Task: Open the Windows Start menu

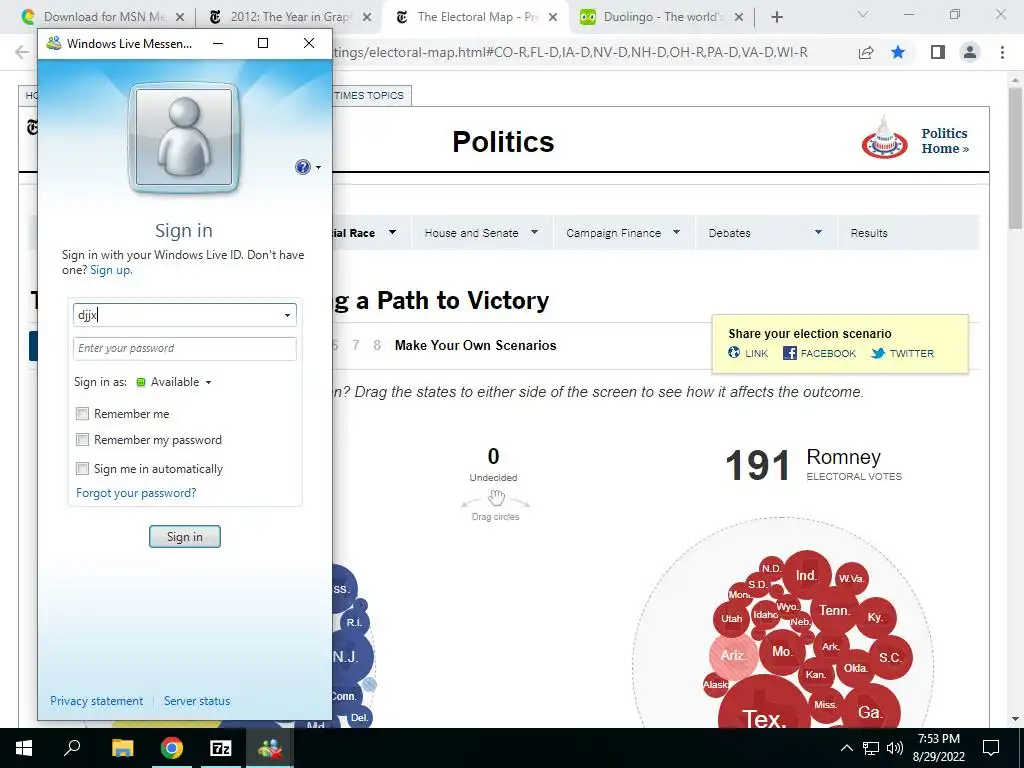Action: click(x=24, y=748)
